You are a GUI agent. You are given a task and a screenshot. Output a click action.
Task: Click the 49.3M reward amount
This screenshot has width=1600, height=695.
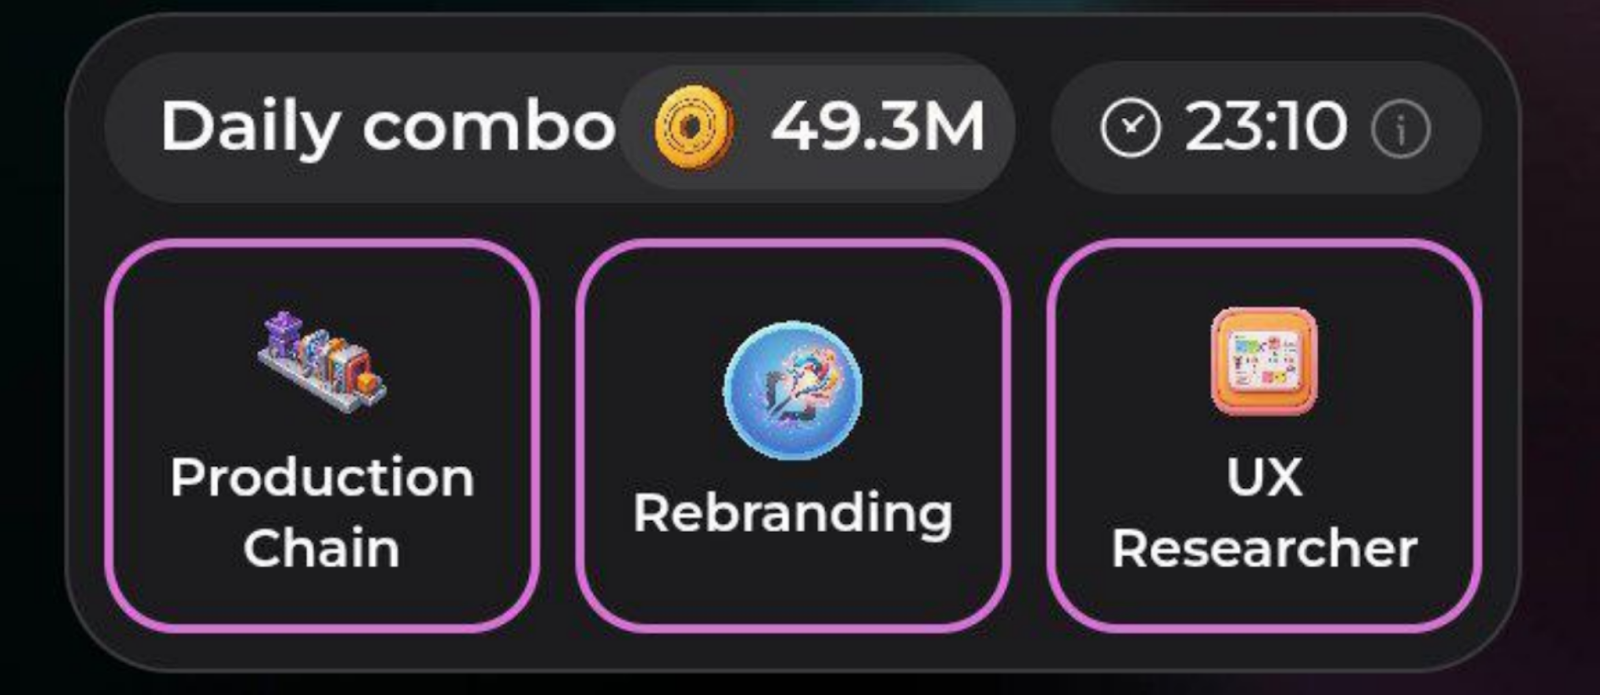[878, 128]
